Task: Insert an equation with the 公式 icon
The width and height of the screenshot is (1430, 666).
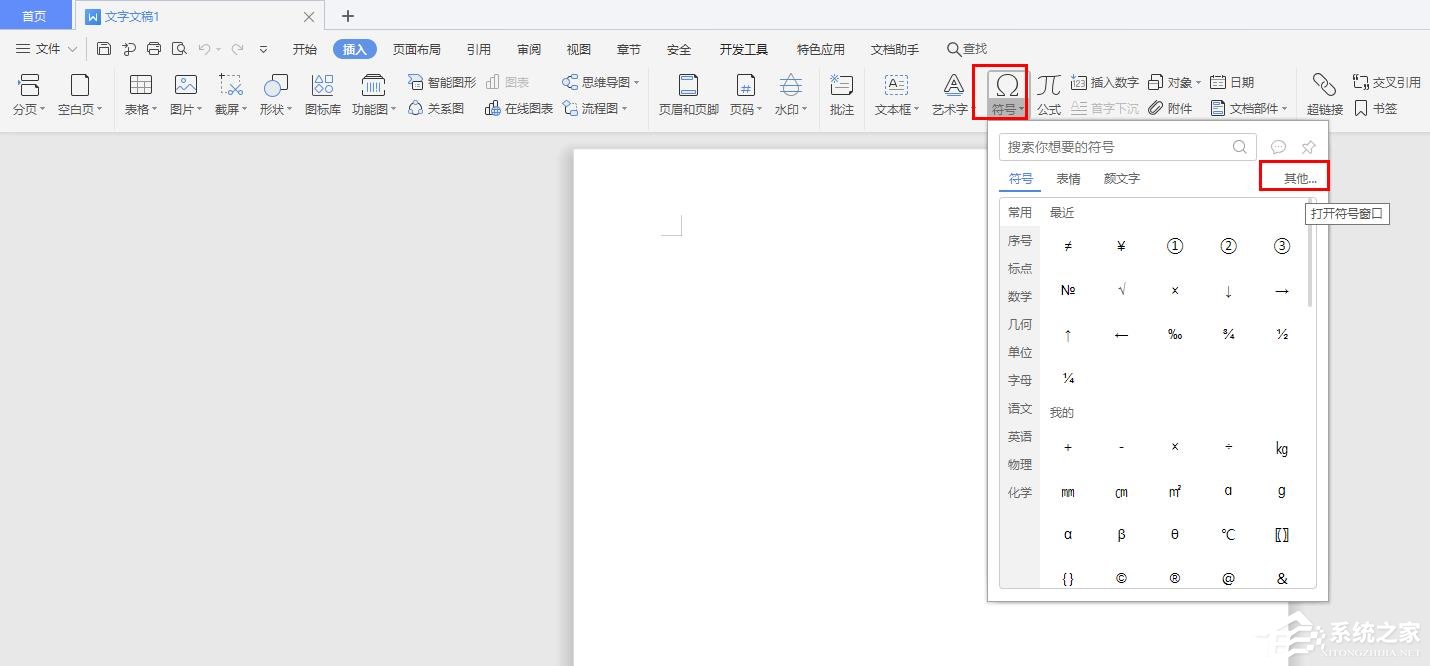Action: tap(1048, 95)
